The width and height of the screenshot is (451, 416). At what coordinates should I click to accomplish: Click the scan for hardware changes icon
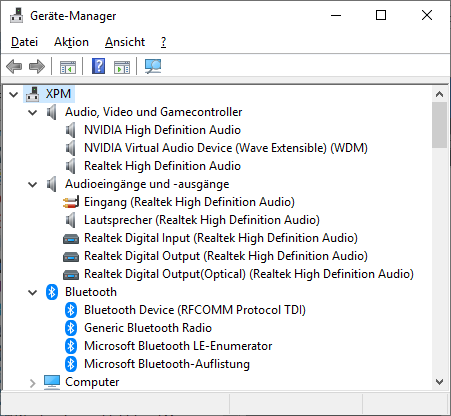coord(153,66)
